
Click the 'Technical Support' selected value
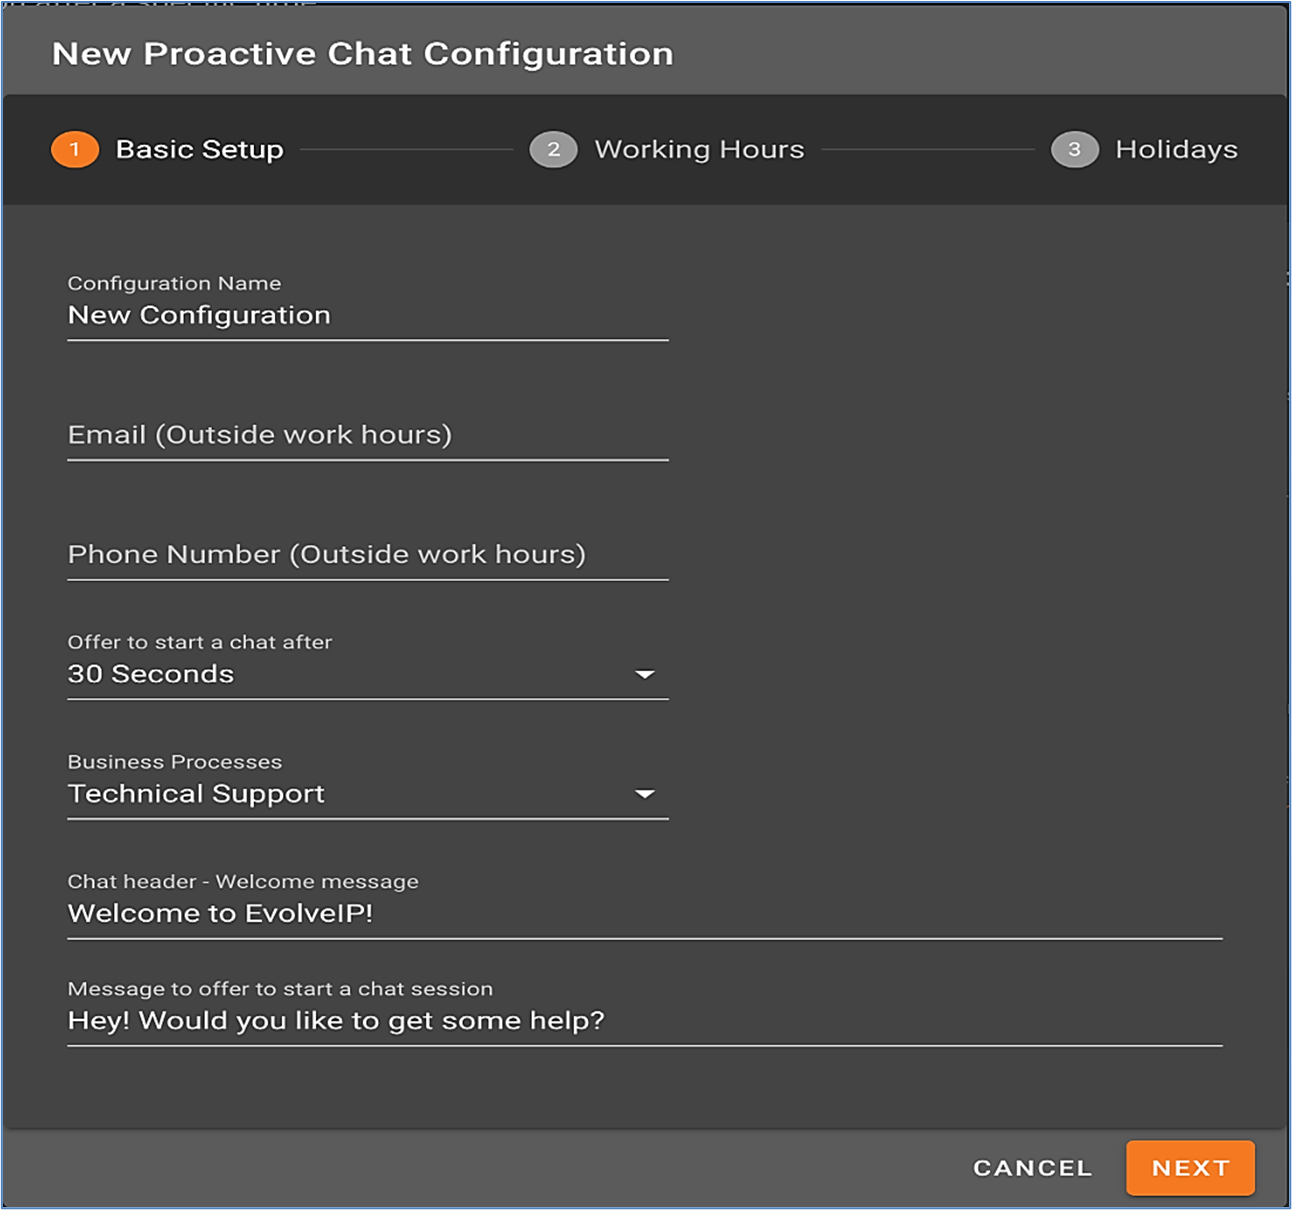pos(196,794)
